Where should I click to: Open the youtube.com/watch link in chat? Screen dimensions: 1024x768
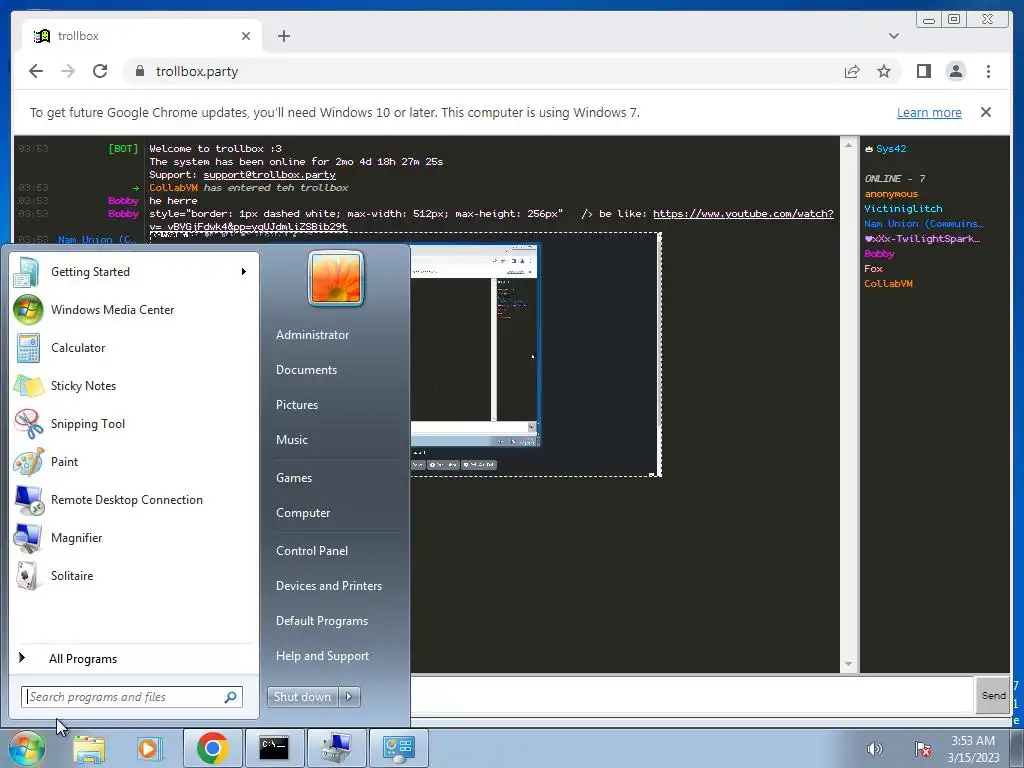coord(743,214)
